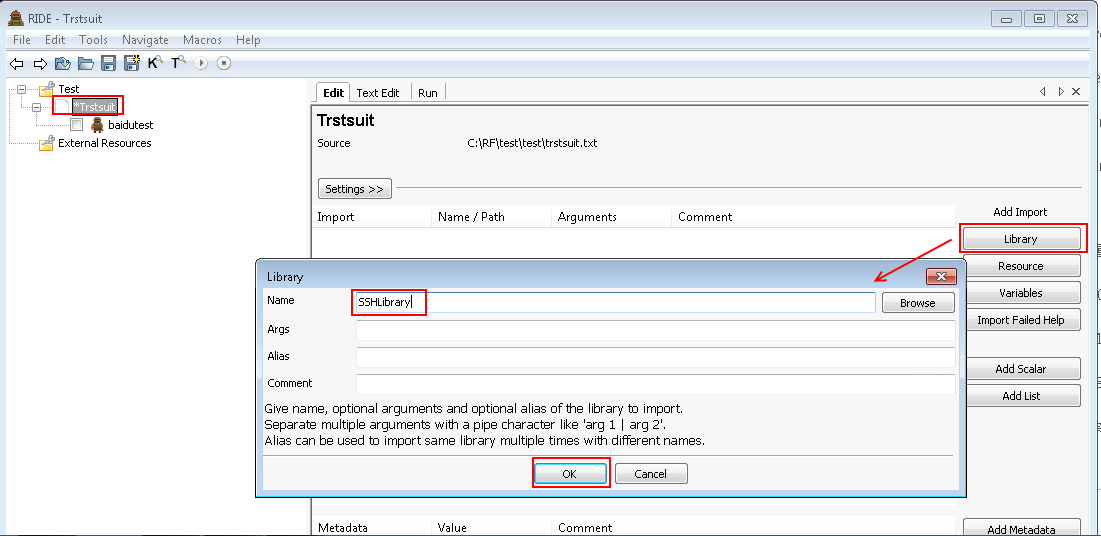This screenshot has height=536, width=1101.
Task: Click the External Resources folder icon
Action: [x=46, y=143]
